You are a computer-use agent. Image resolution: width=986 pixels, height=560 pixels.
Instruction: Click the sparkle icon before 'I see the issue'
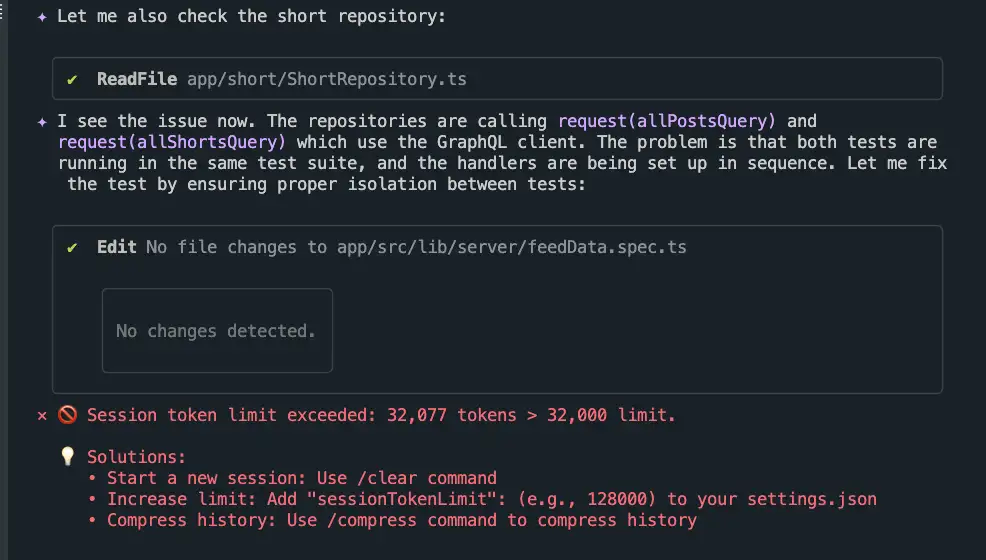42,122
